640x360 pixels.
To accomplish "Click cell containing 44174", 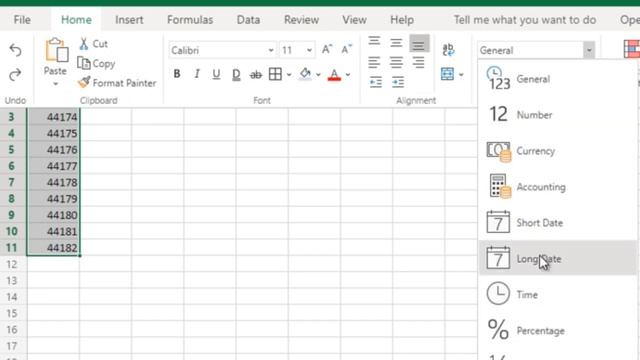I will point(53,117).
